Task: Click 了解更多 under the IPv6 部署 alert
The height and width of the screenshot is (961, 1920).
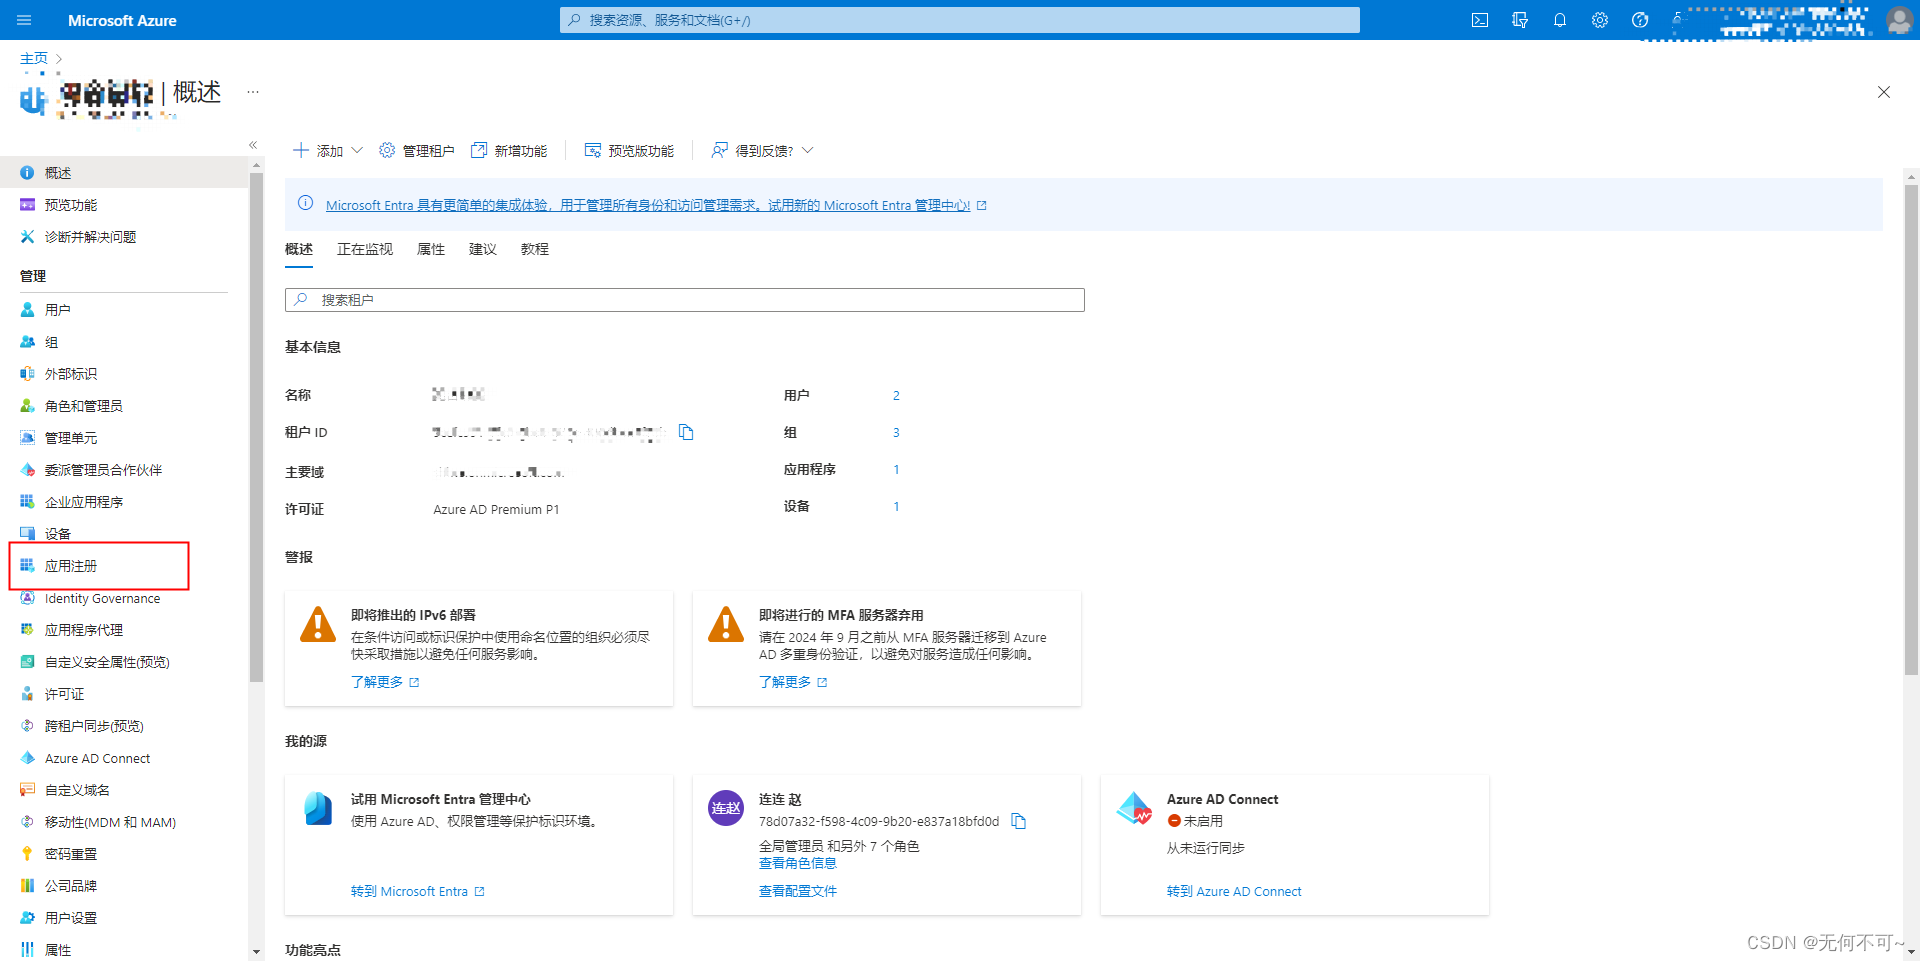Action: 385,682
